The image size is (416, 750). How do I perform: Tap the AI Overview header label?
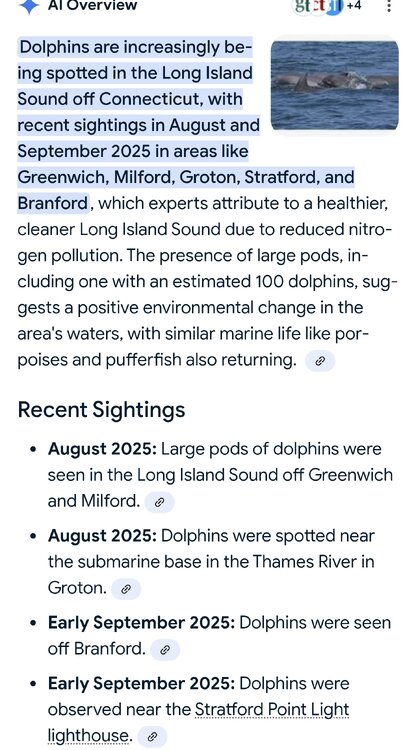tap(92, 6)
